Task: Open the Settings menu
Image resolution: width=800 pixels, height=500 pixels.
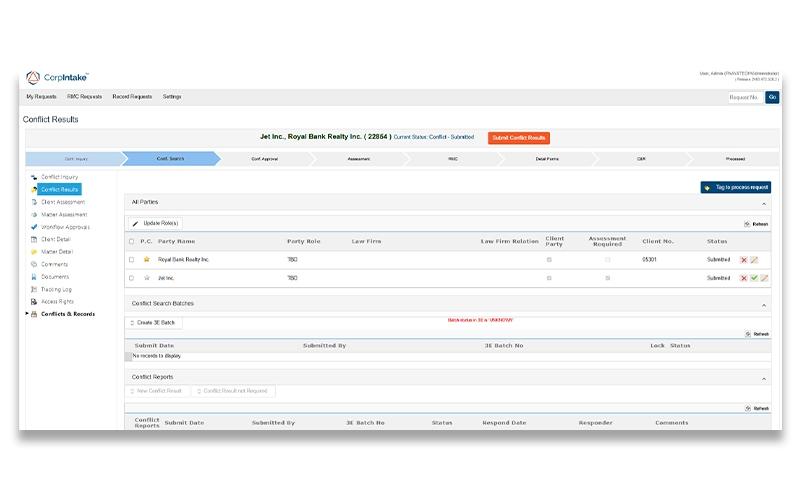Action: [x=172, y=96]
